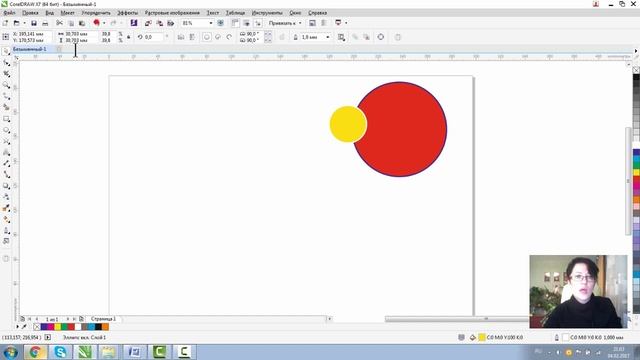Toggle show rulers button in toolbar
This screenshot has width=640, height=360.
pyautogui.click(x=235, y=23)
